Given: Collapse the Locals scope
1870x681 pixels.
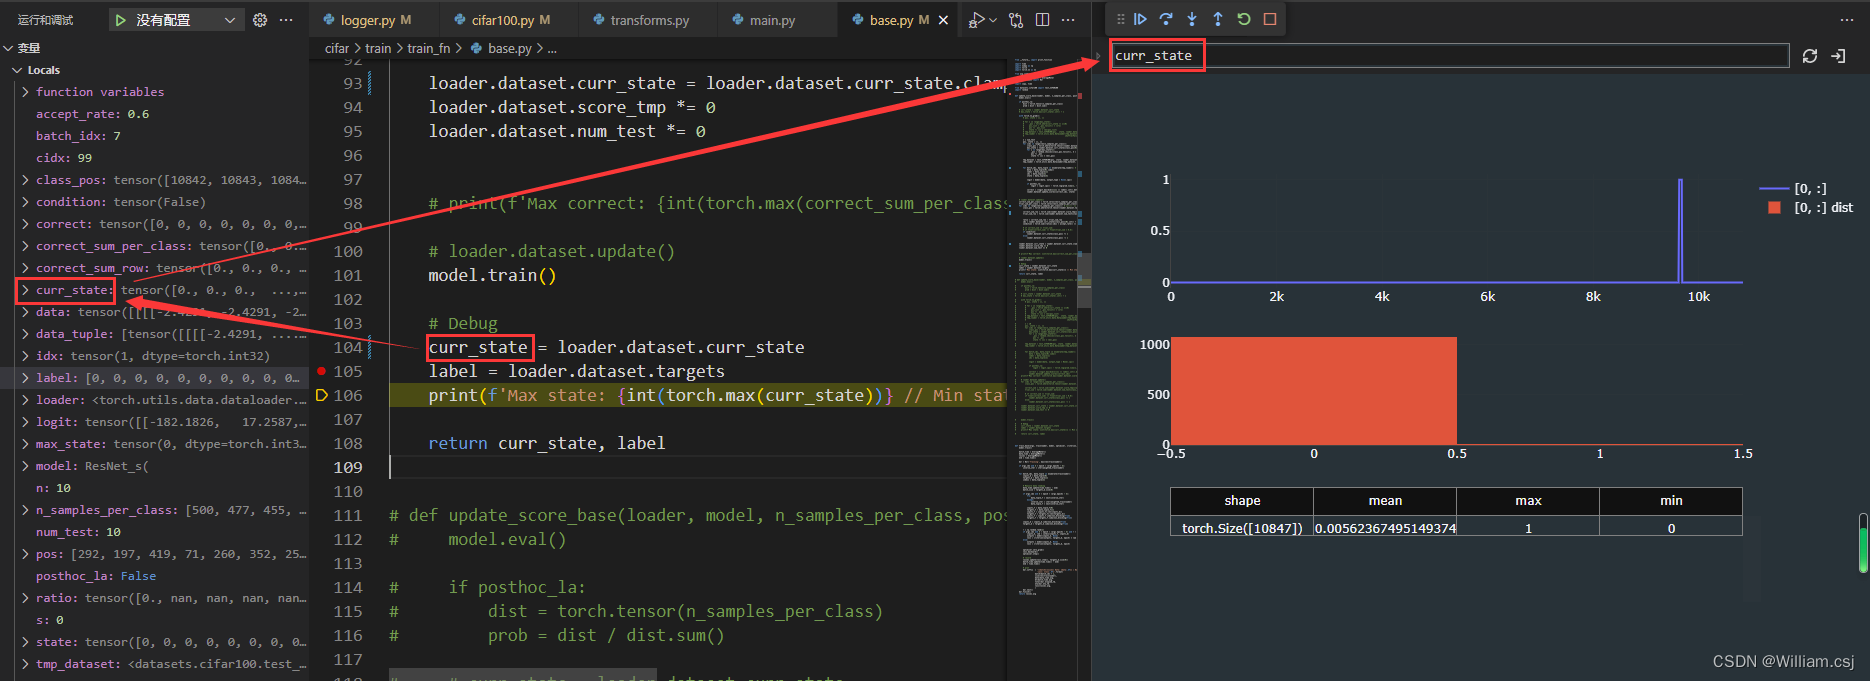Looking at the screenshot, I should click(18, 70).
